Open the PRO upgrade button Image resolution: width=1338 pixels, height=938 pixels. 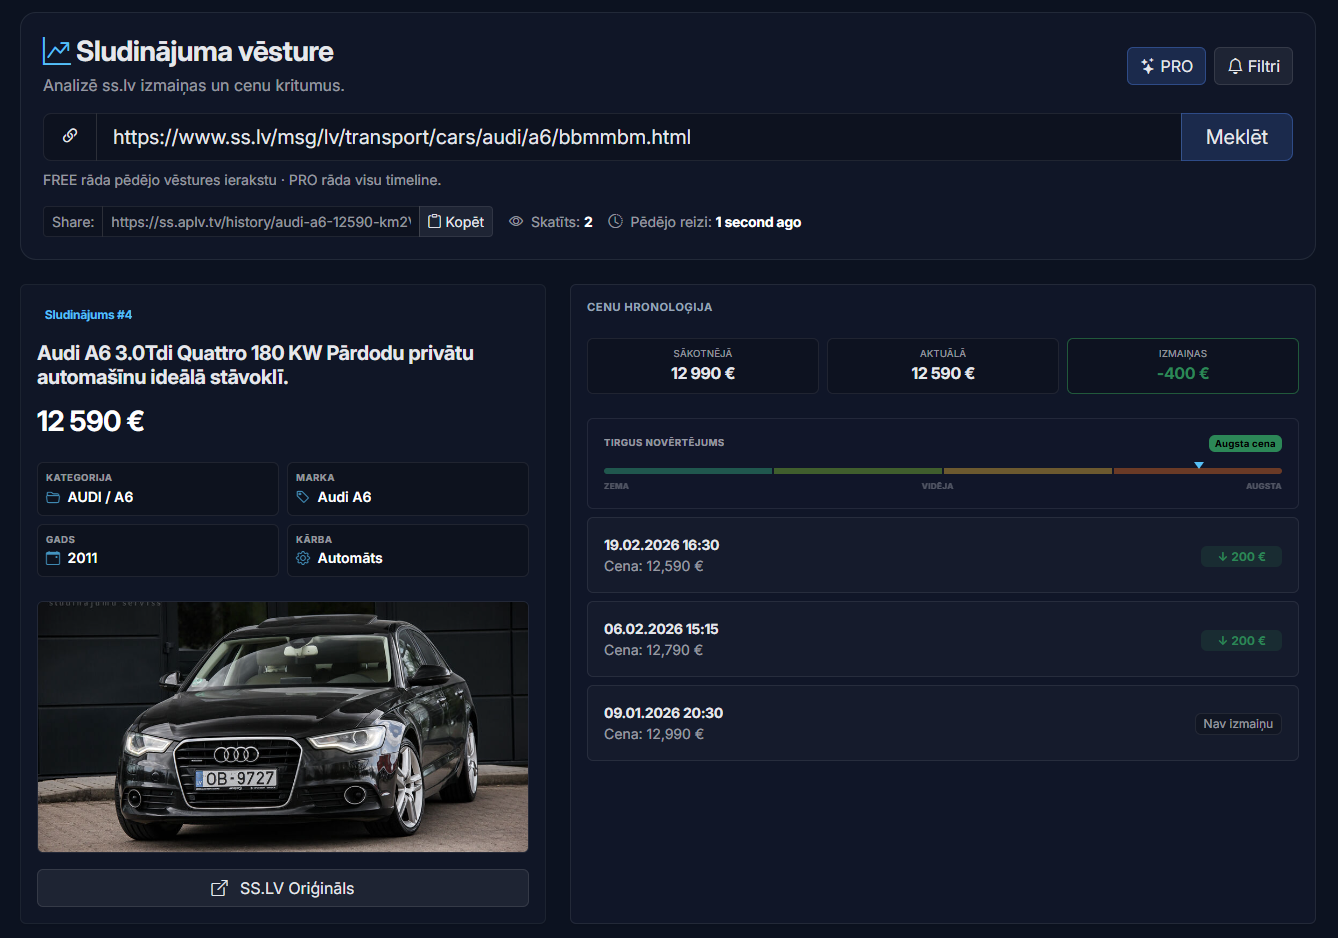1166,66
